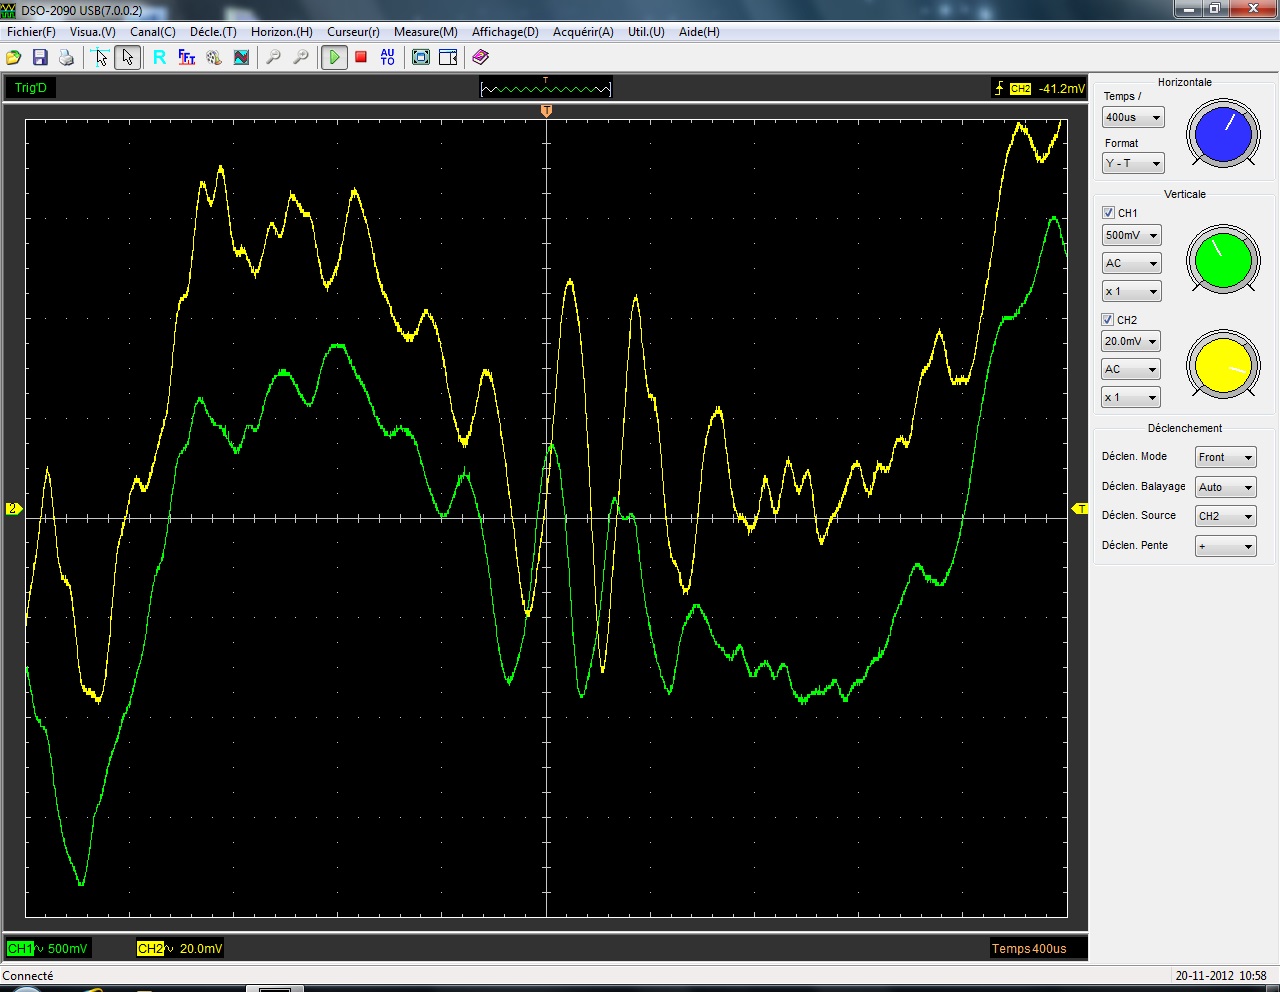Click the orange trigger position marker above grid
Viewport: 1280px width, 992px height.
coord(546,111)
